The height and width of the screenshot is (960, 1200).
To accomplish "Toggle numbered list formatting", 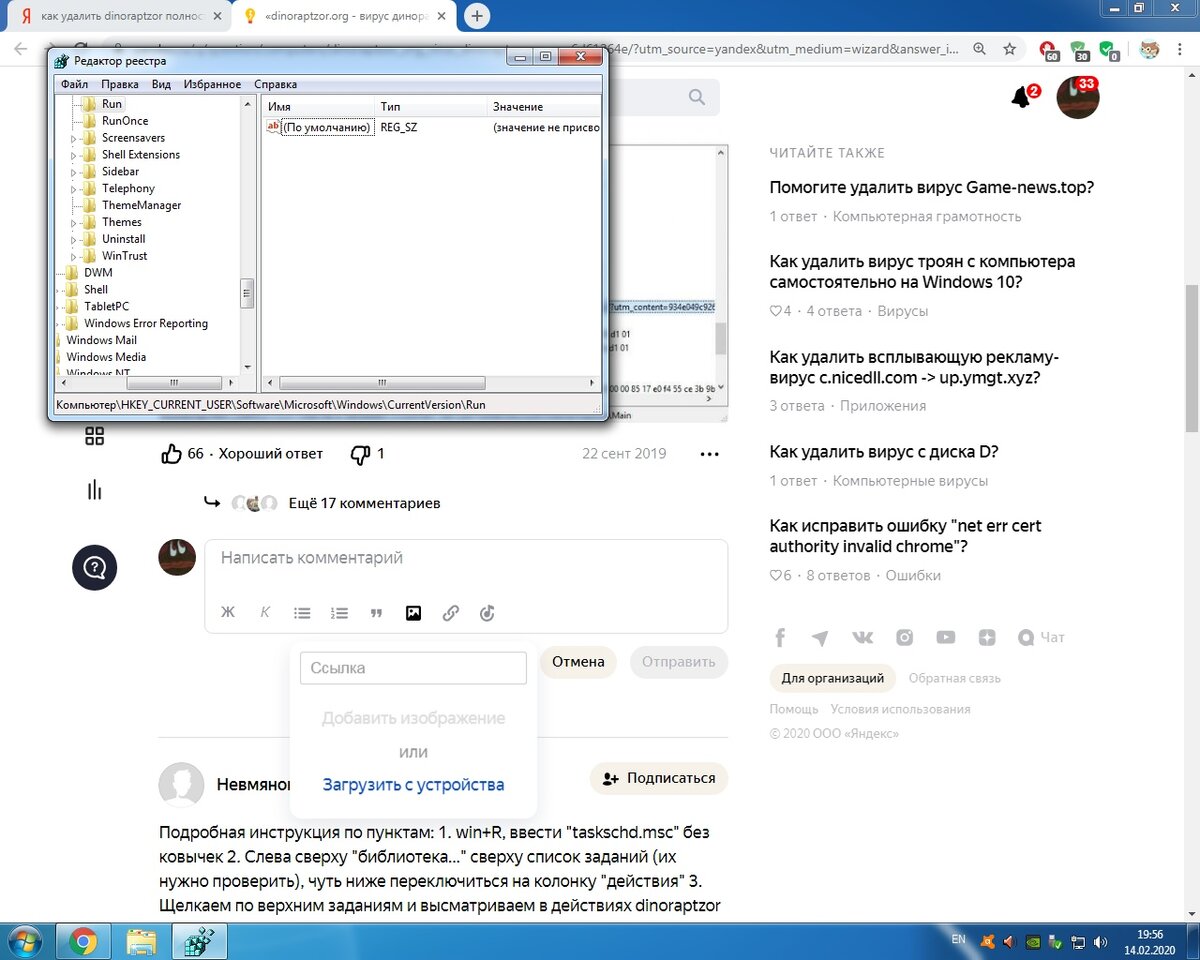I will 339,613.
